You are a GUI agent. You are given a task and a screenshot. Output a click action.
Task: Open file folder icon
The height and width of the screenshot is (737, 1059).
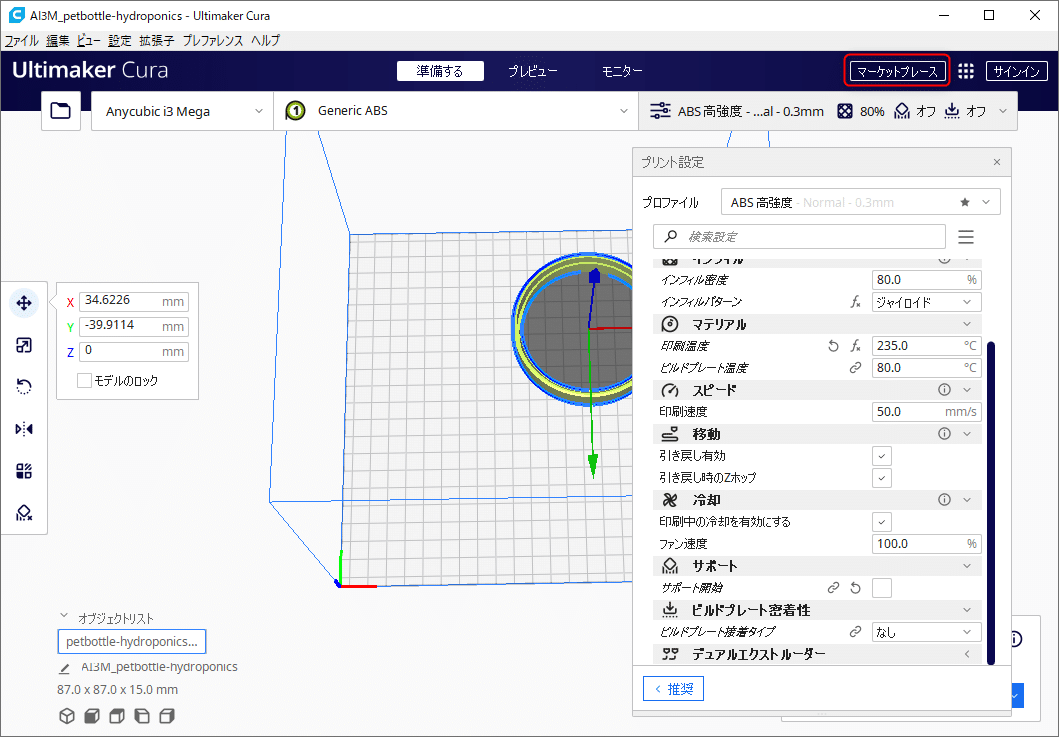[61, 111]
